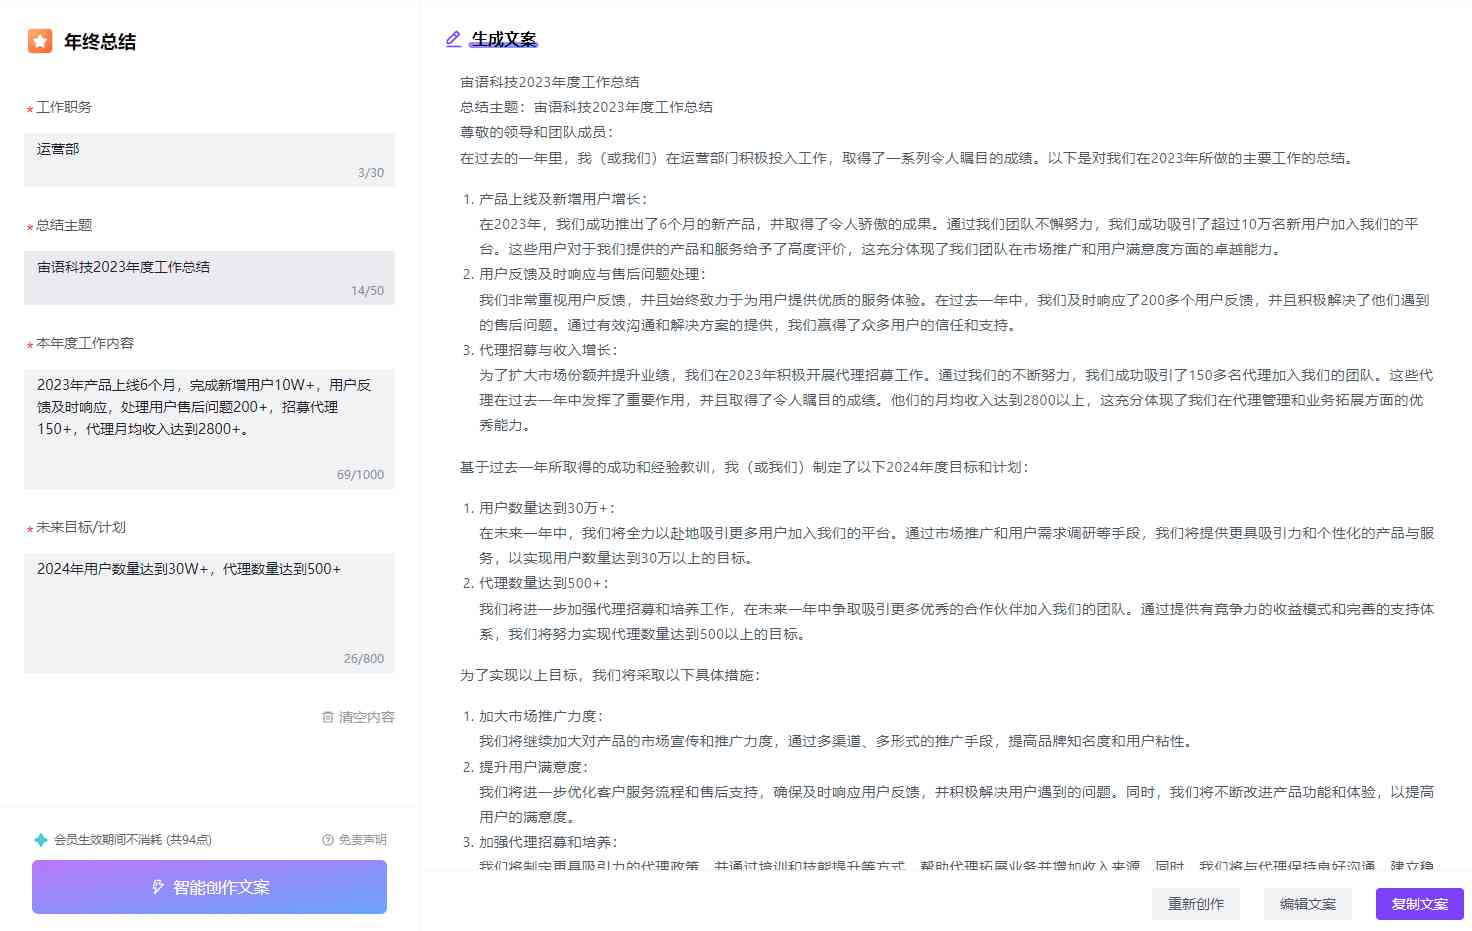This screenshot has width=1472, height=931.
Task: Click the 工作职务 field label
Action: [x=64, y=107]
